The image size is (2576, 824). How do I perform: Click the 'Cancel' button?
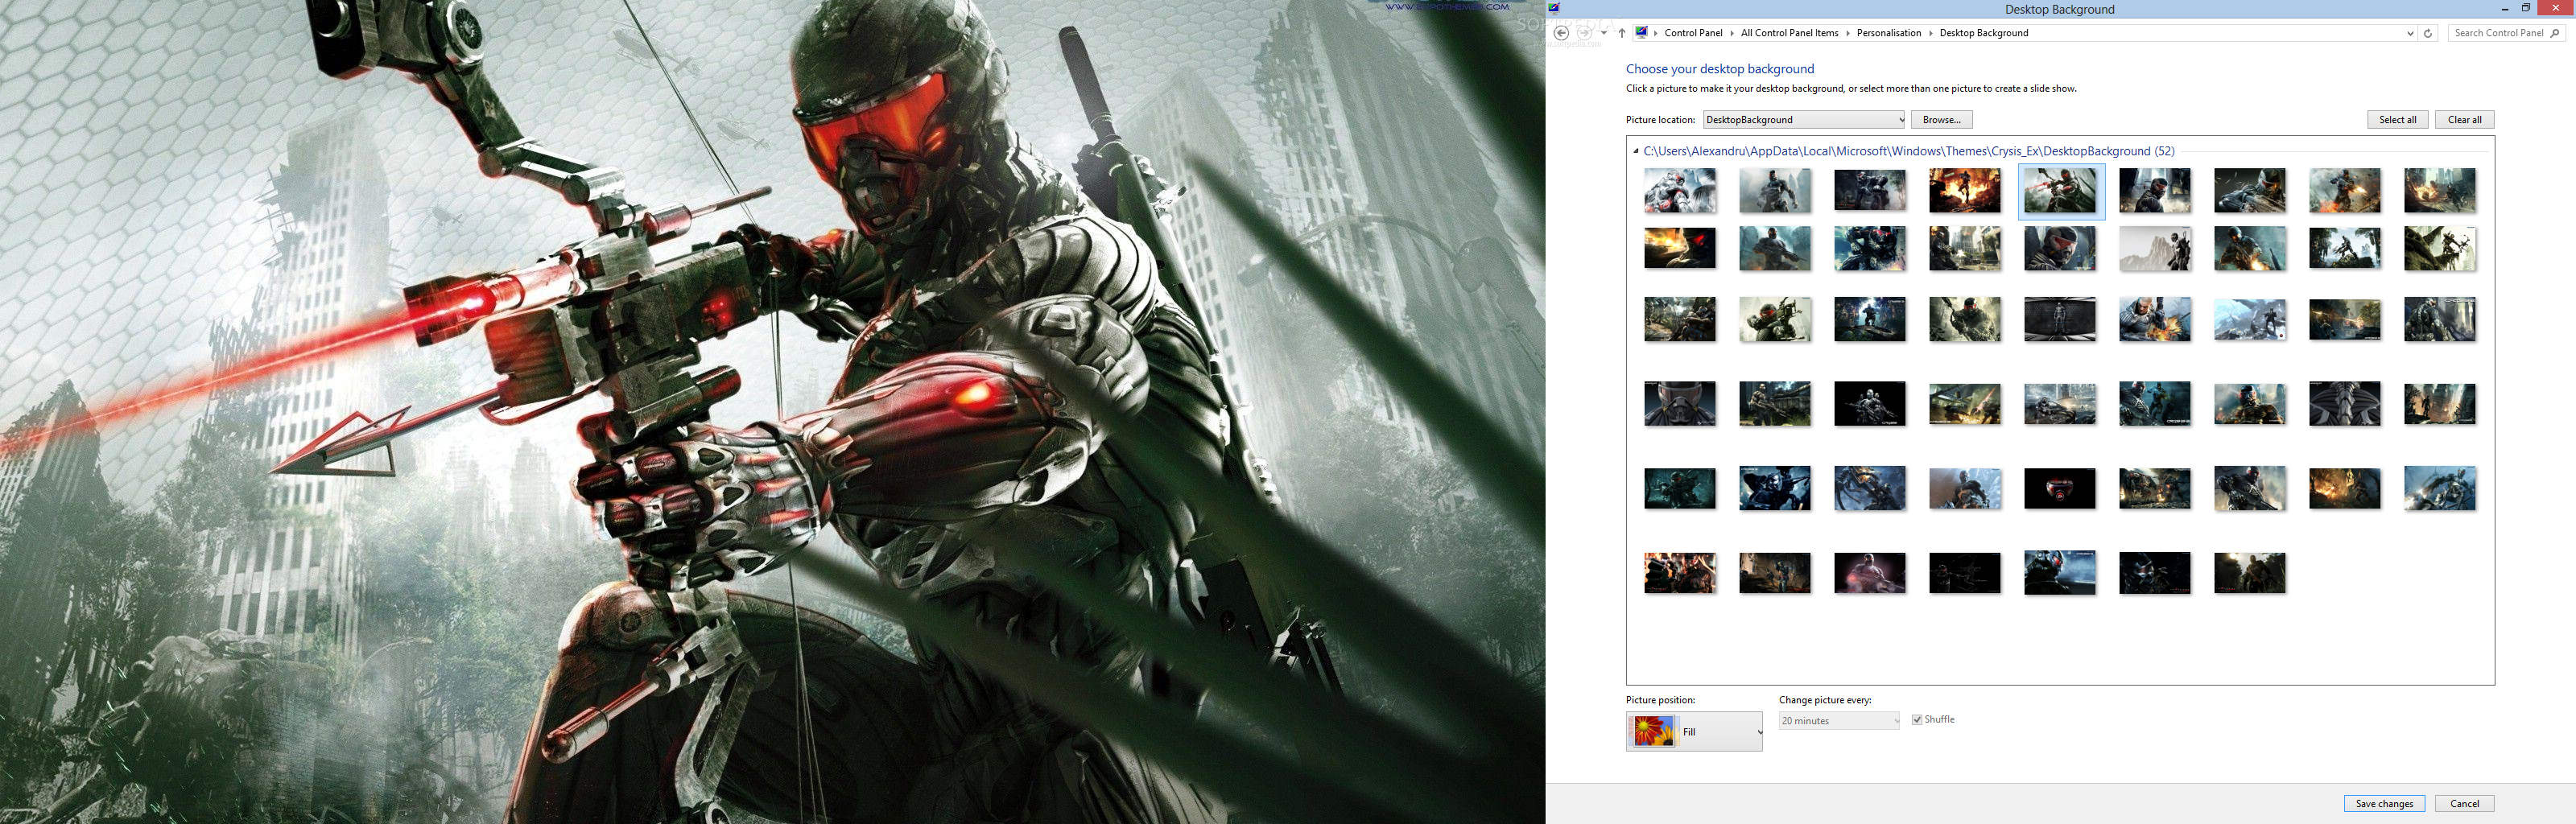[2464, 804]
